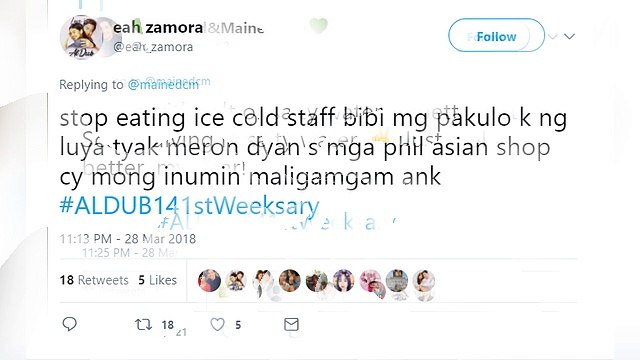The height and width of the screenshot is (360, 640).
Task: Click the zamora display name
Action: 158,28
